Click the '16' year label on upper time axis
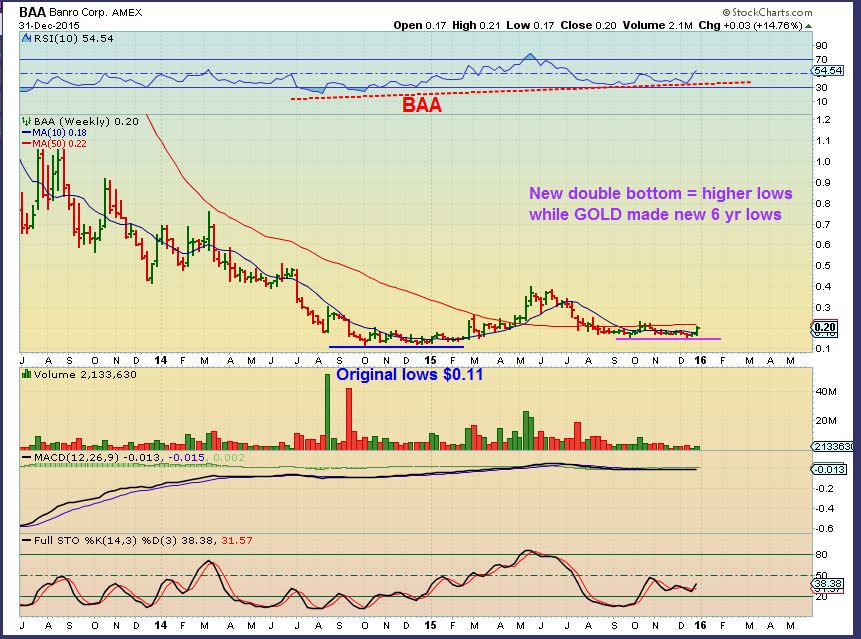 tap(700, 360)
